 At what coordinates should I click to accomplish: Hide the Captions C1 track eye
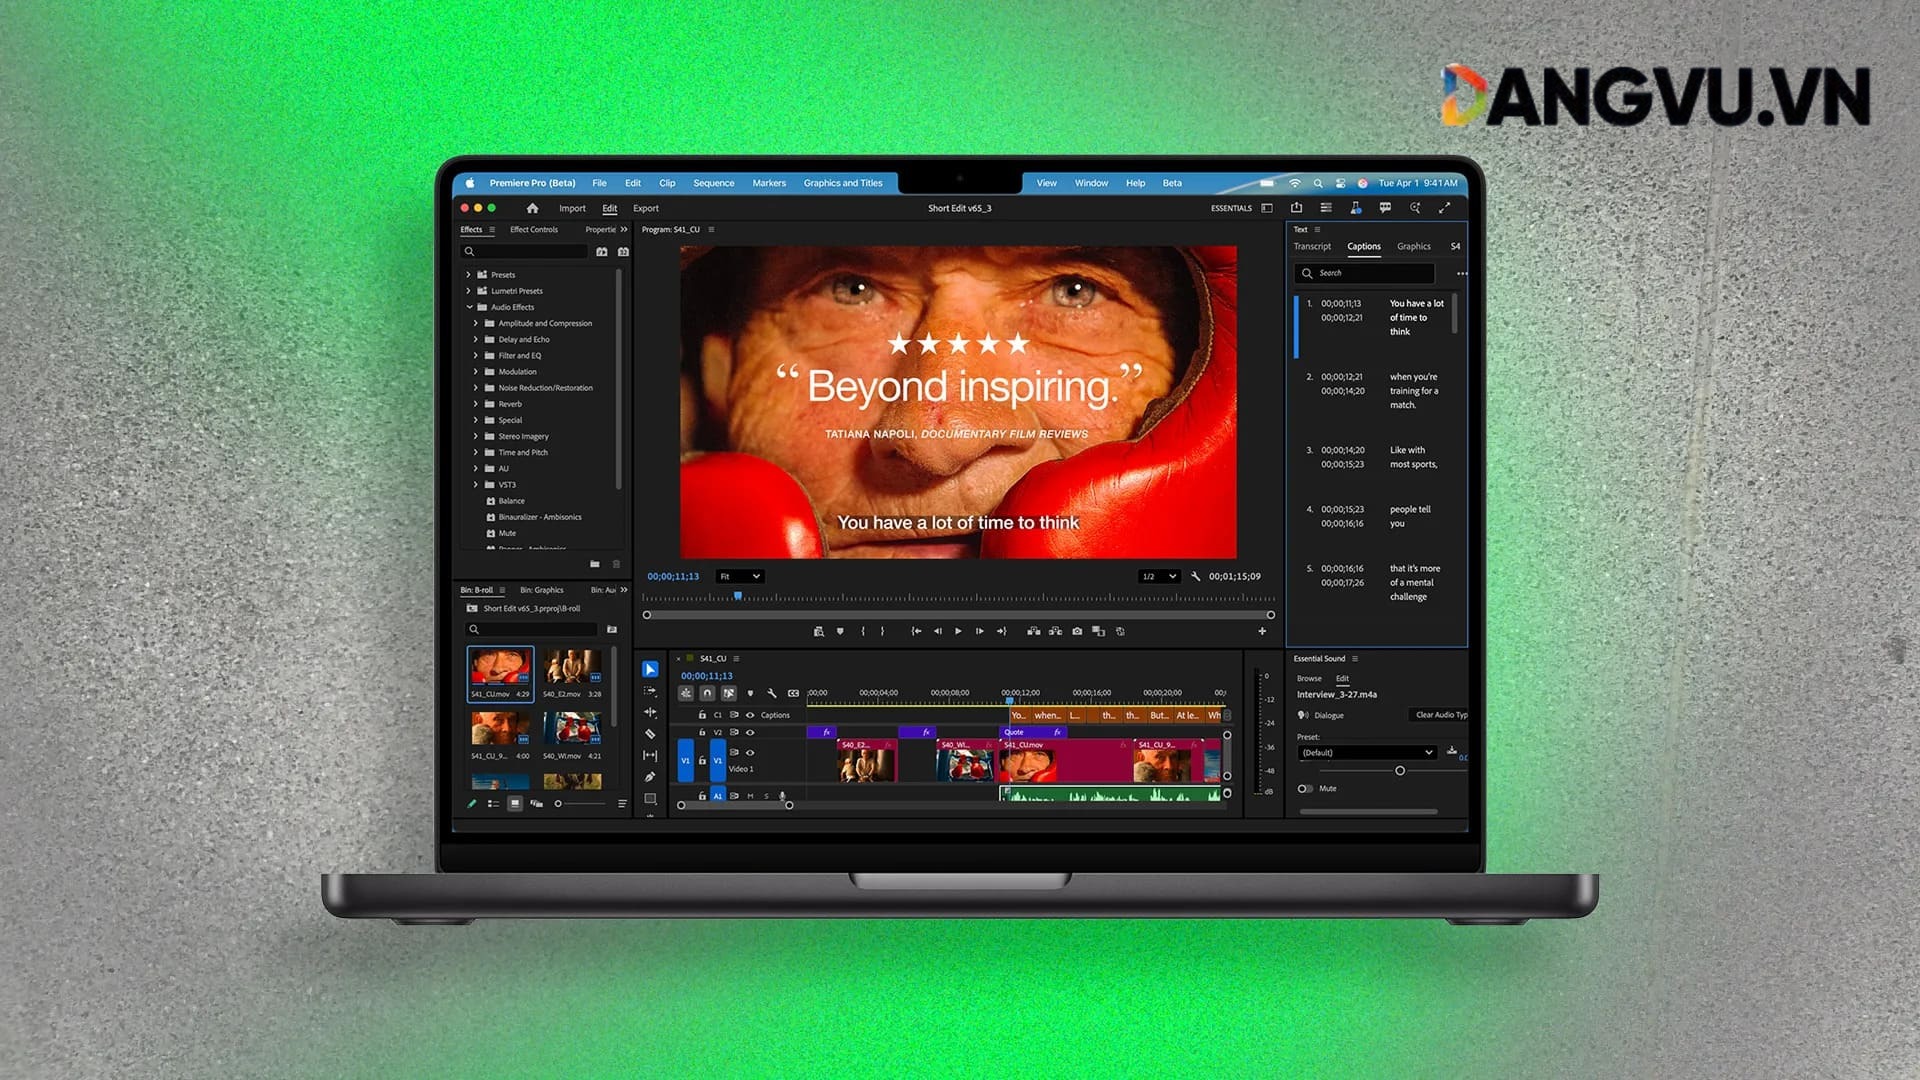point(750,715)
